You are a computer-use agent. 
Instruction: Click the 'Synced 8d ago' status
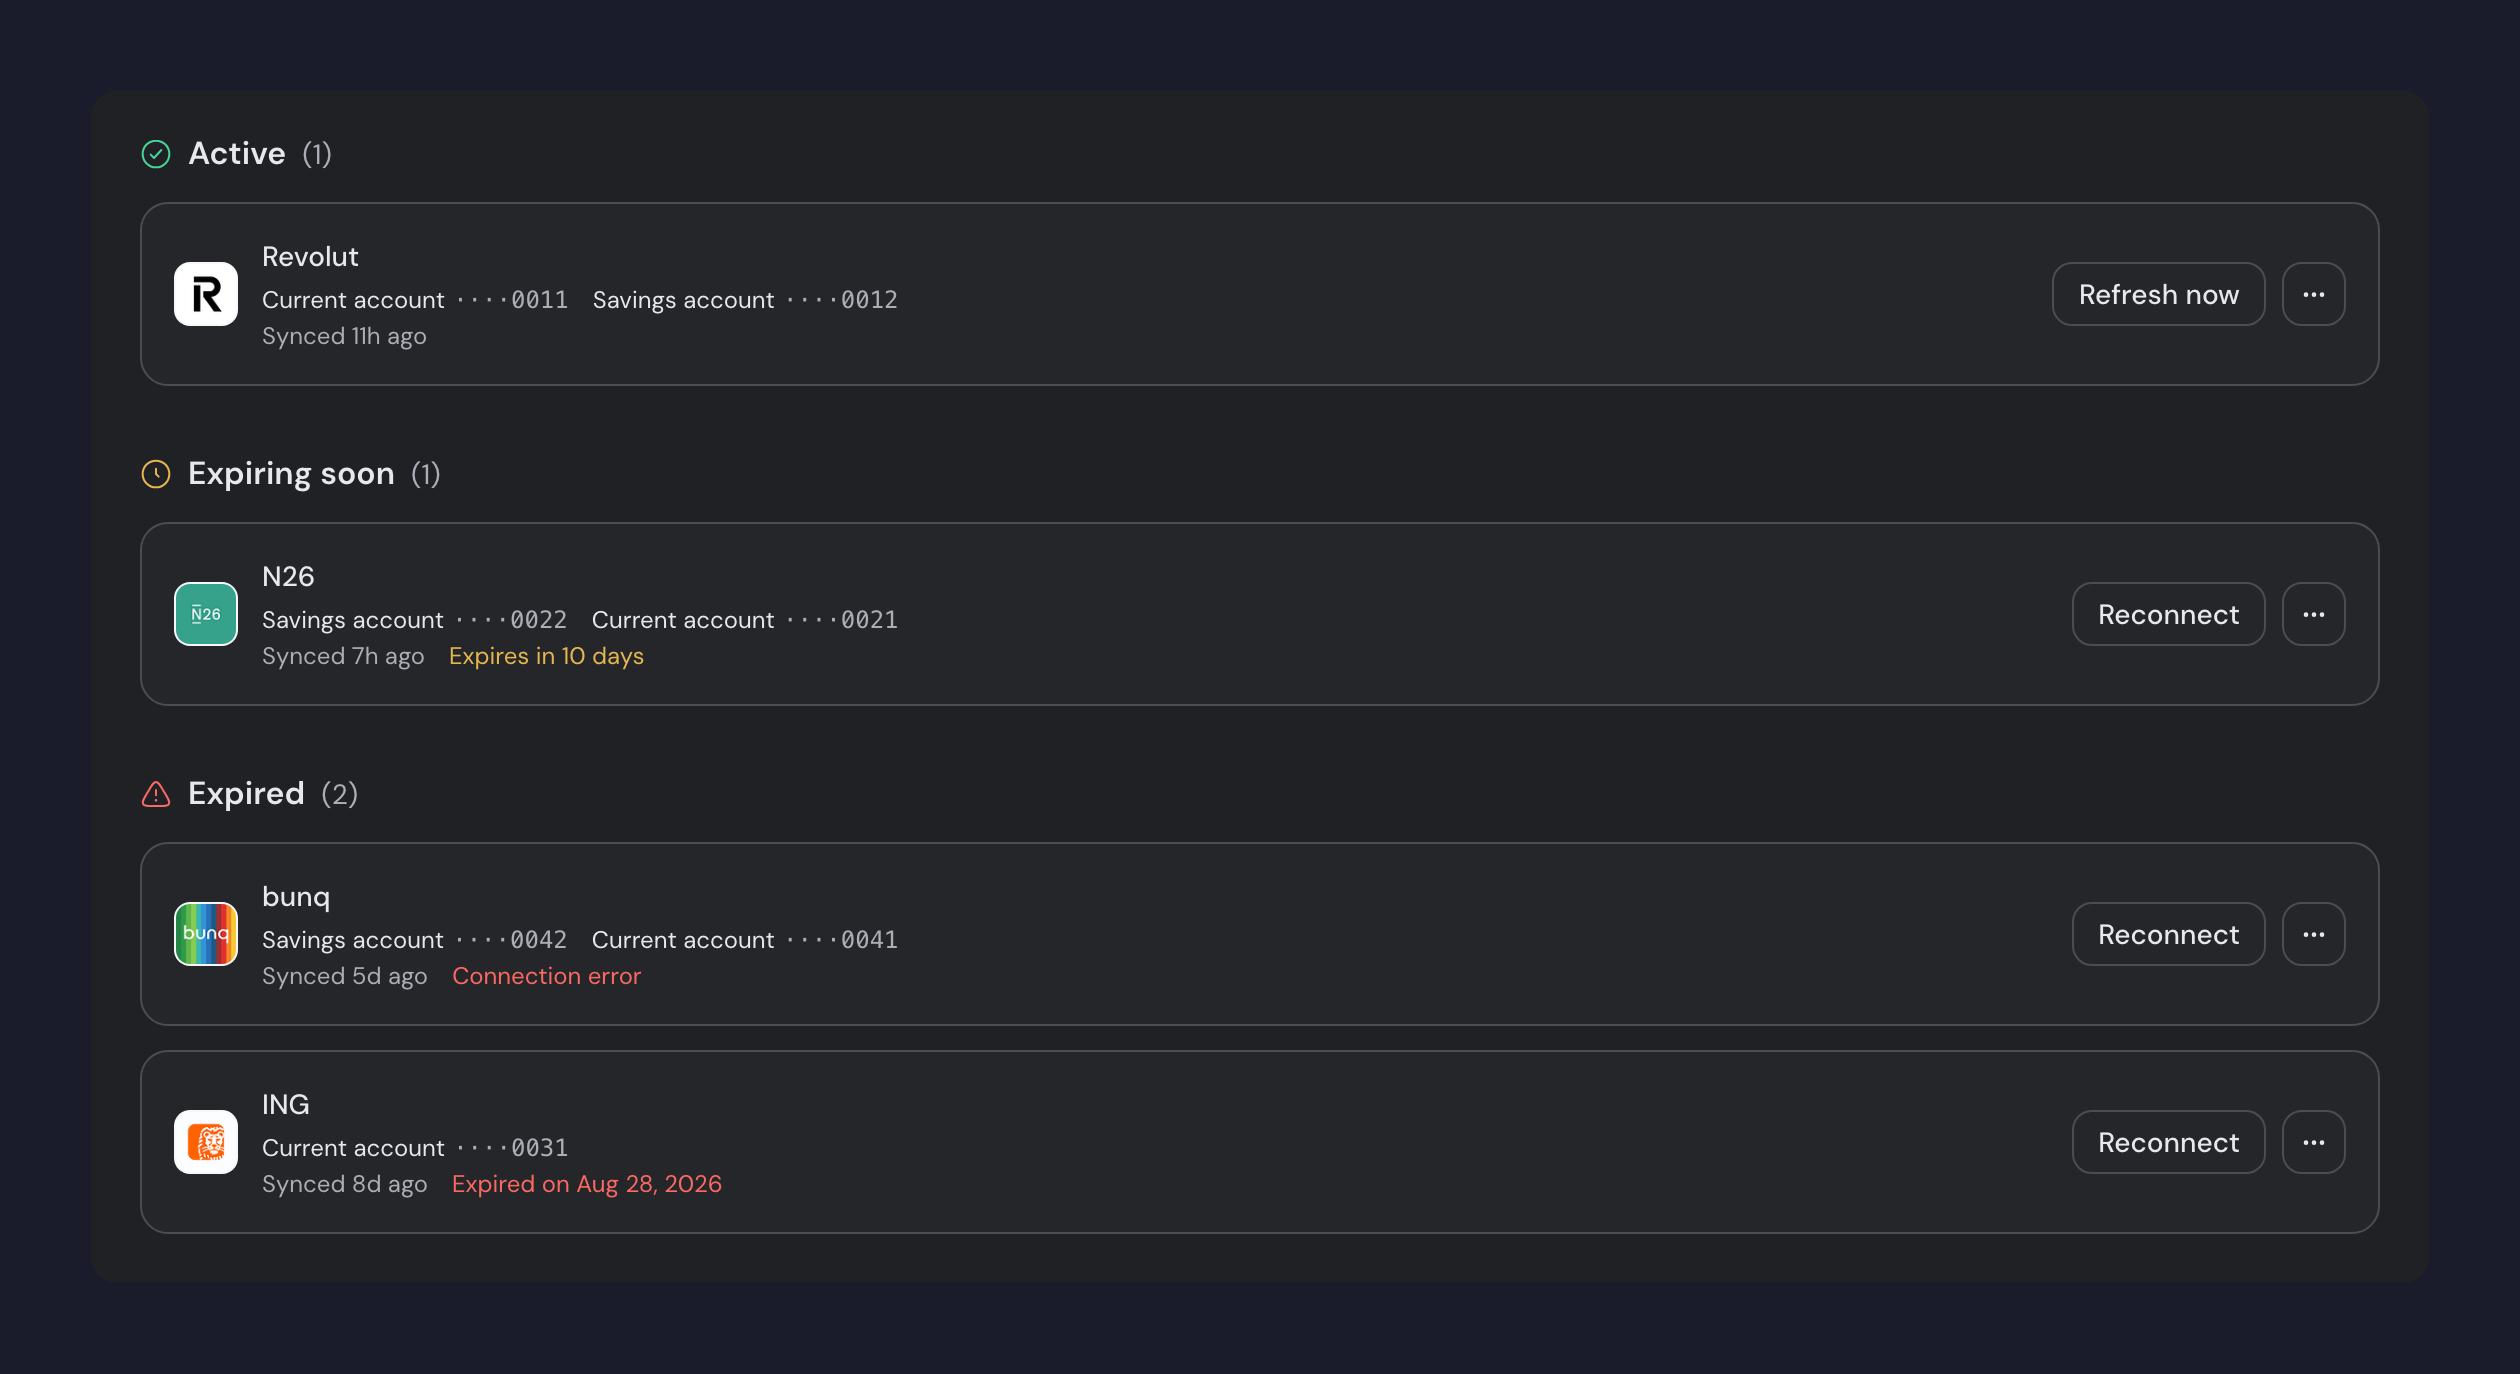coord(344,1184)
